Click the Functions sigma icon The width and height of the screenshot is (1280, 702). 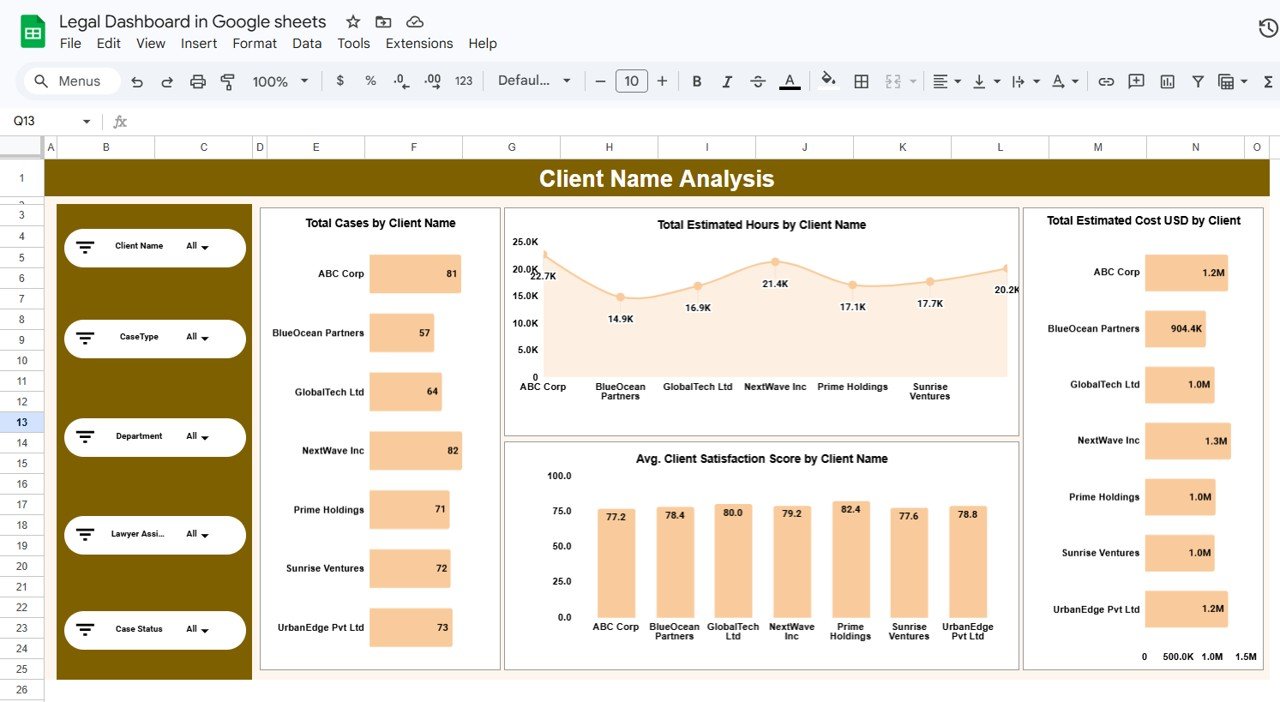point(1270,81)
